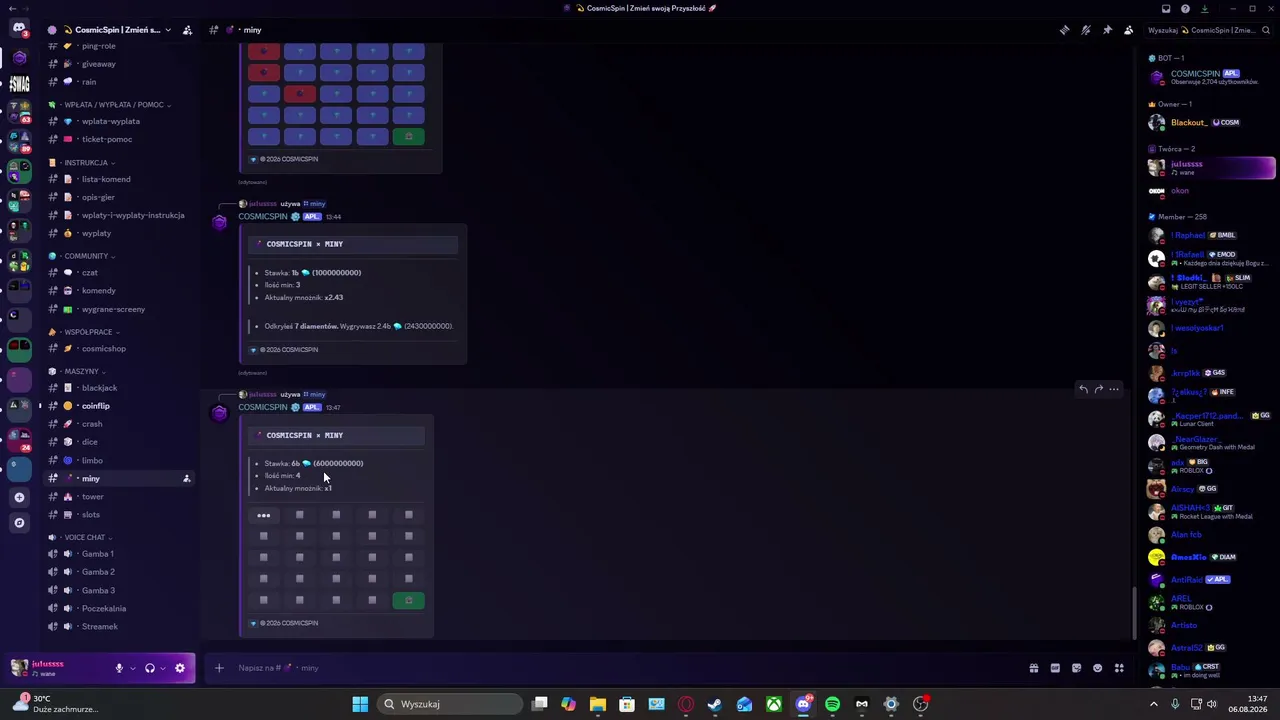Viewport: 1280px width, 720px height.
Task: Switch to the coinflip channel
Action: (120, 406)
